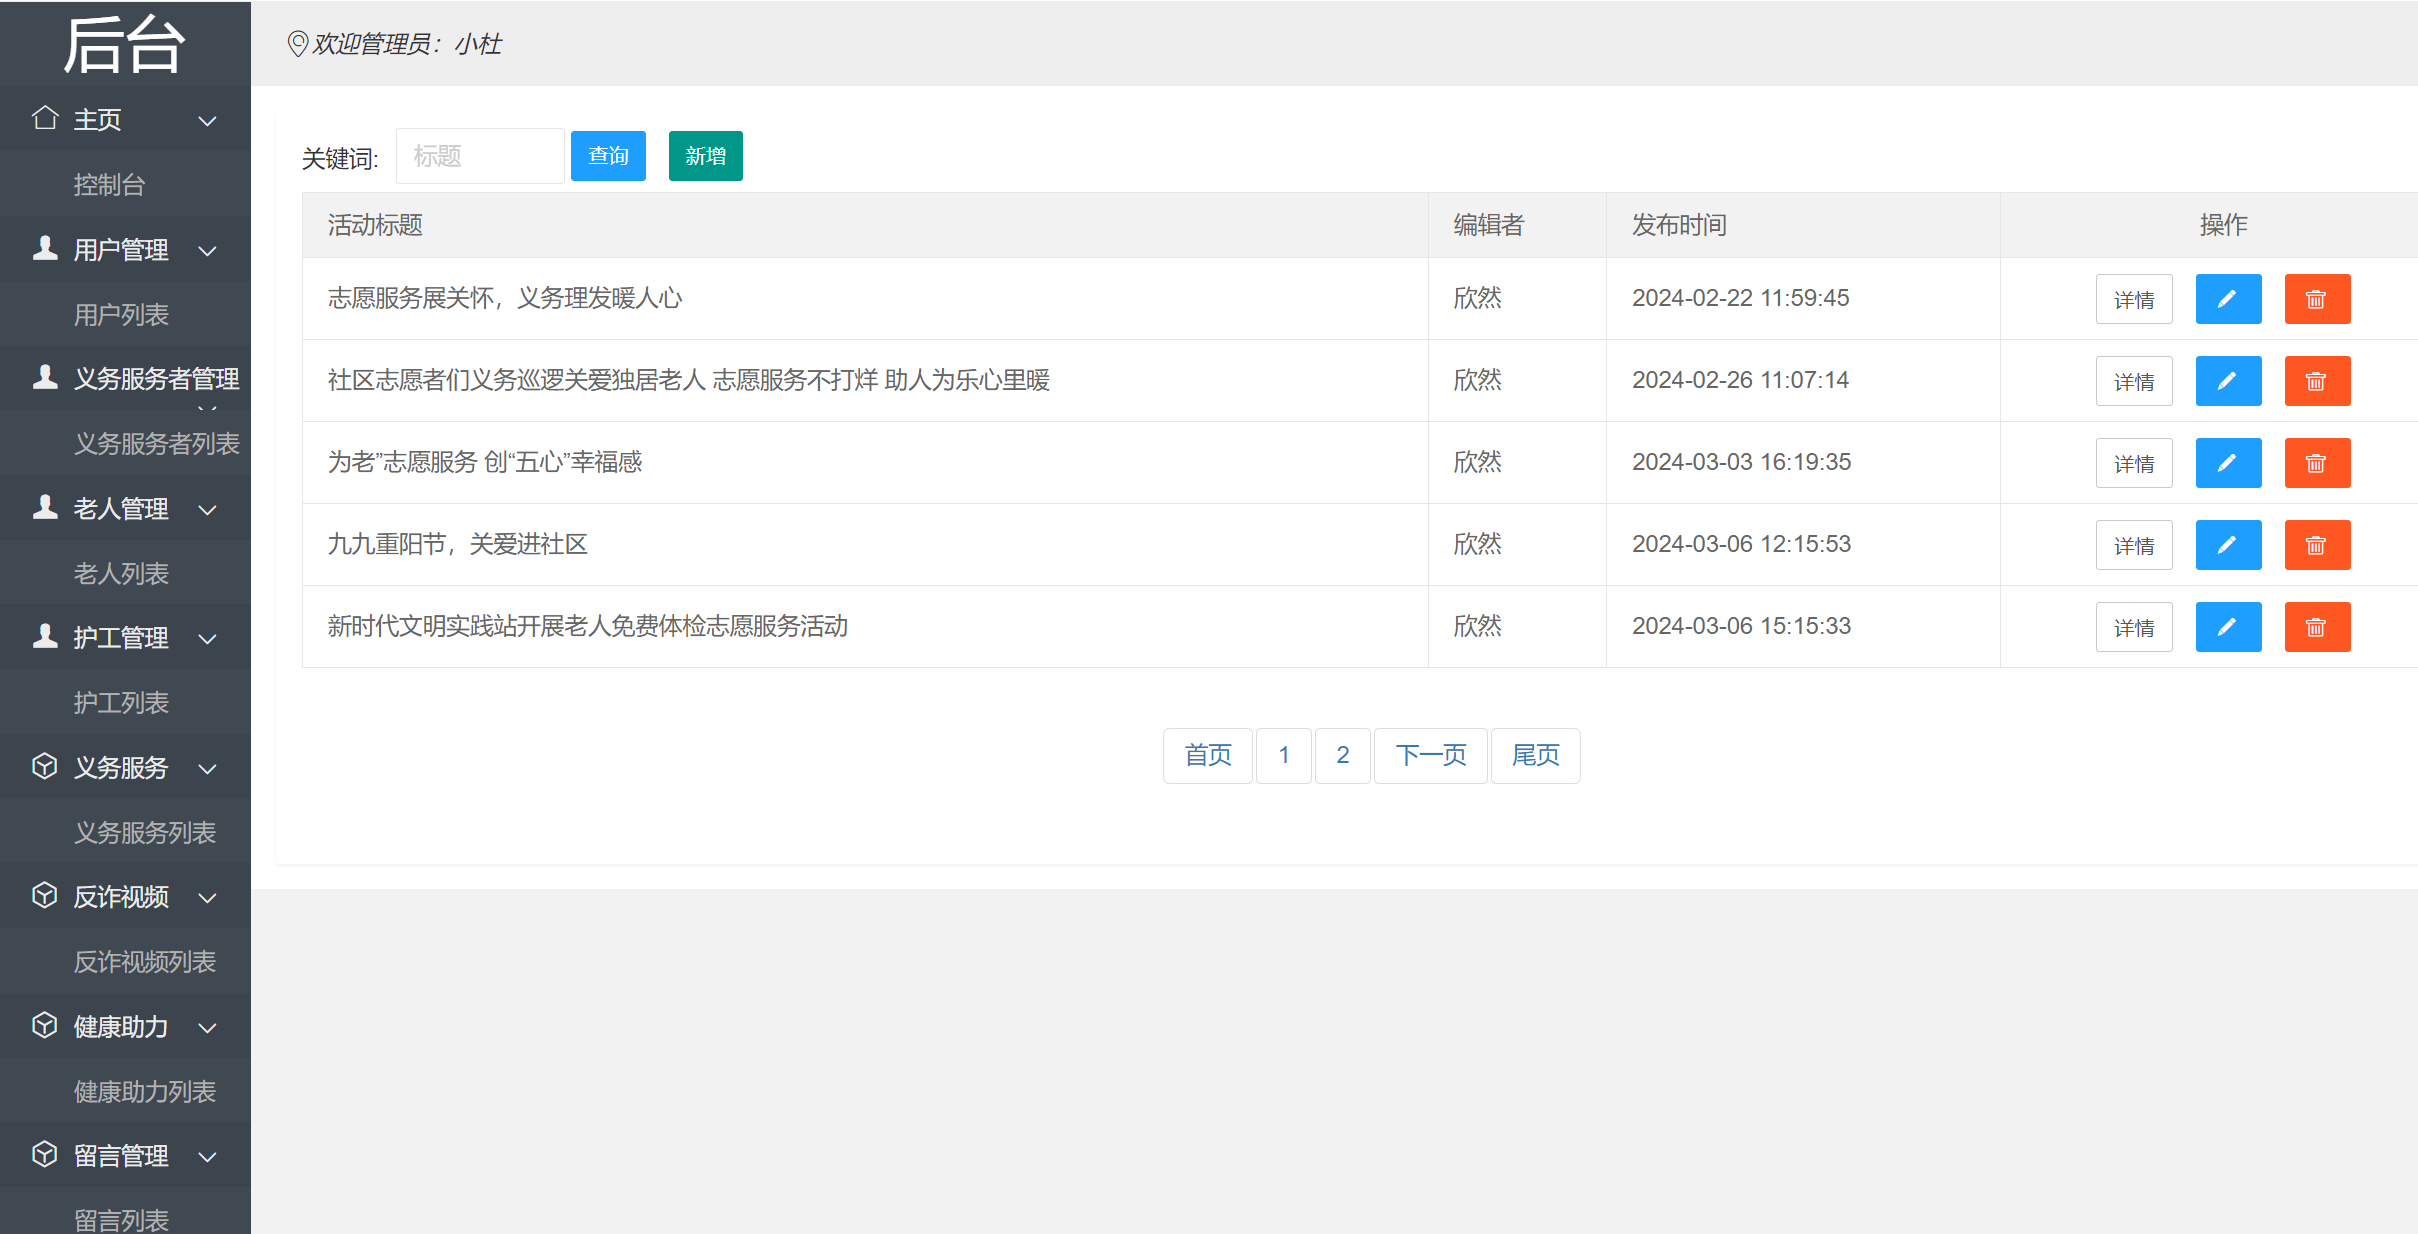Image resolution: width=2418 pixels, height=1234 pixels.
Task: Click the person icon beside 义务服务者管理
Action: [x=45, y=377]
